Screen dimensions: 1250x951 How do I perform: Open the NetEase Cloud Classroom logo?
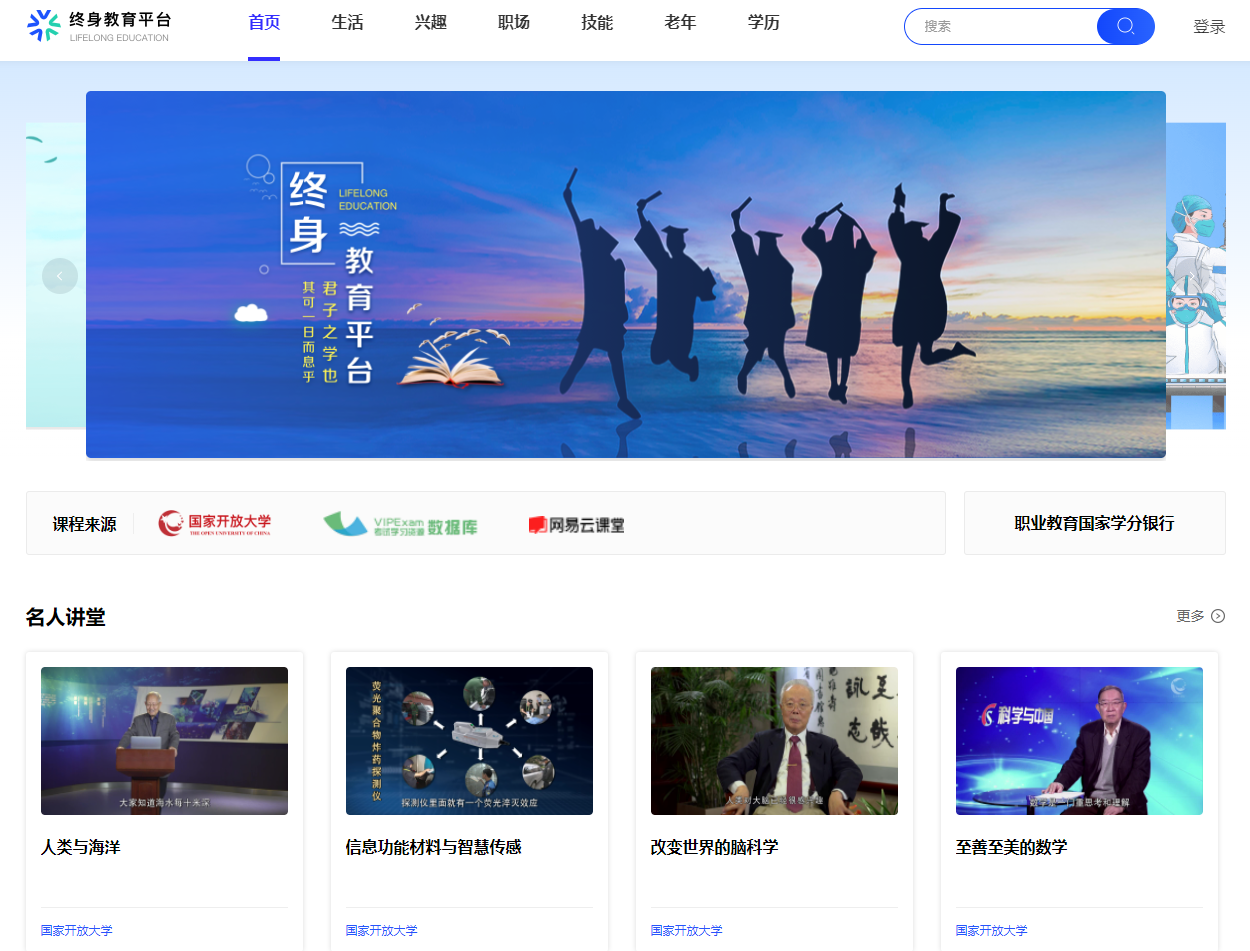(x=577, y=524)
